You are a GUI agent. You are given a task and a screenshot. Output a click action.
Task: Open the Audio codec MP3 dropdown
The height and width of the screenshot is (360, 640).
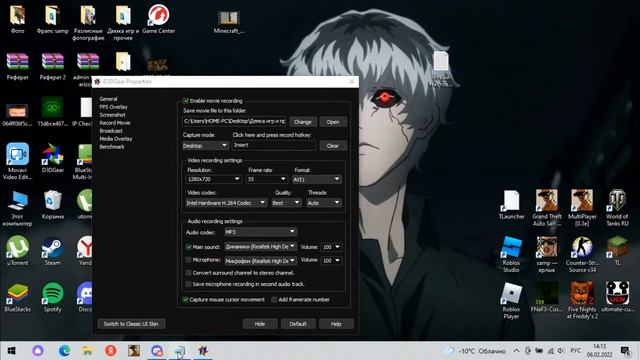[260, 232]
